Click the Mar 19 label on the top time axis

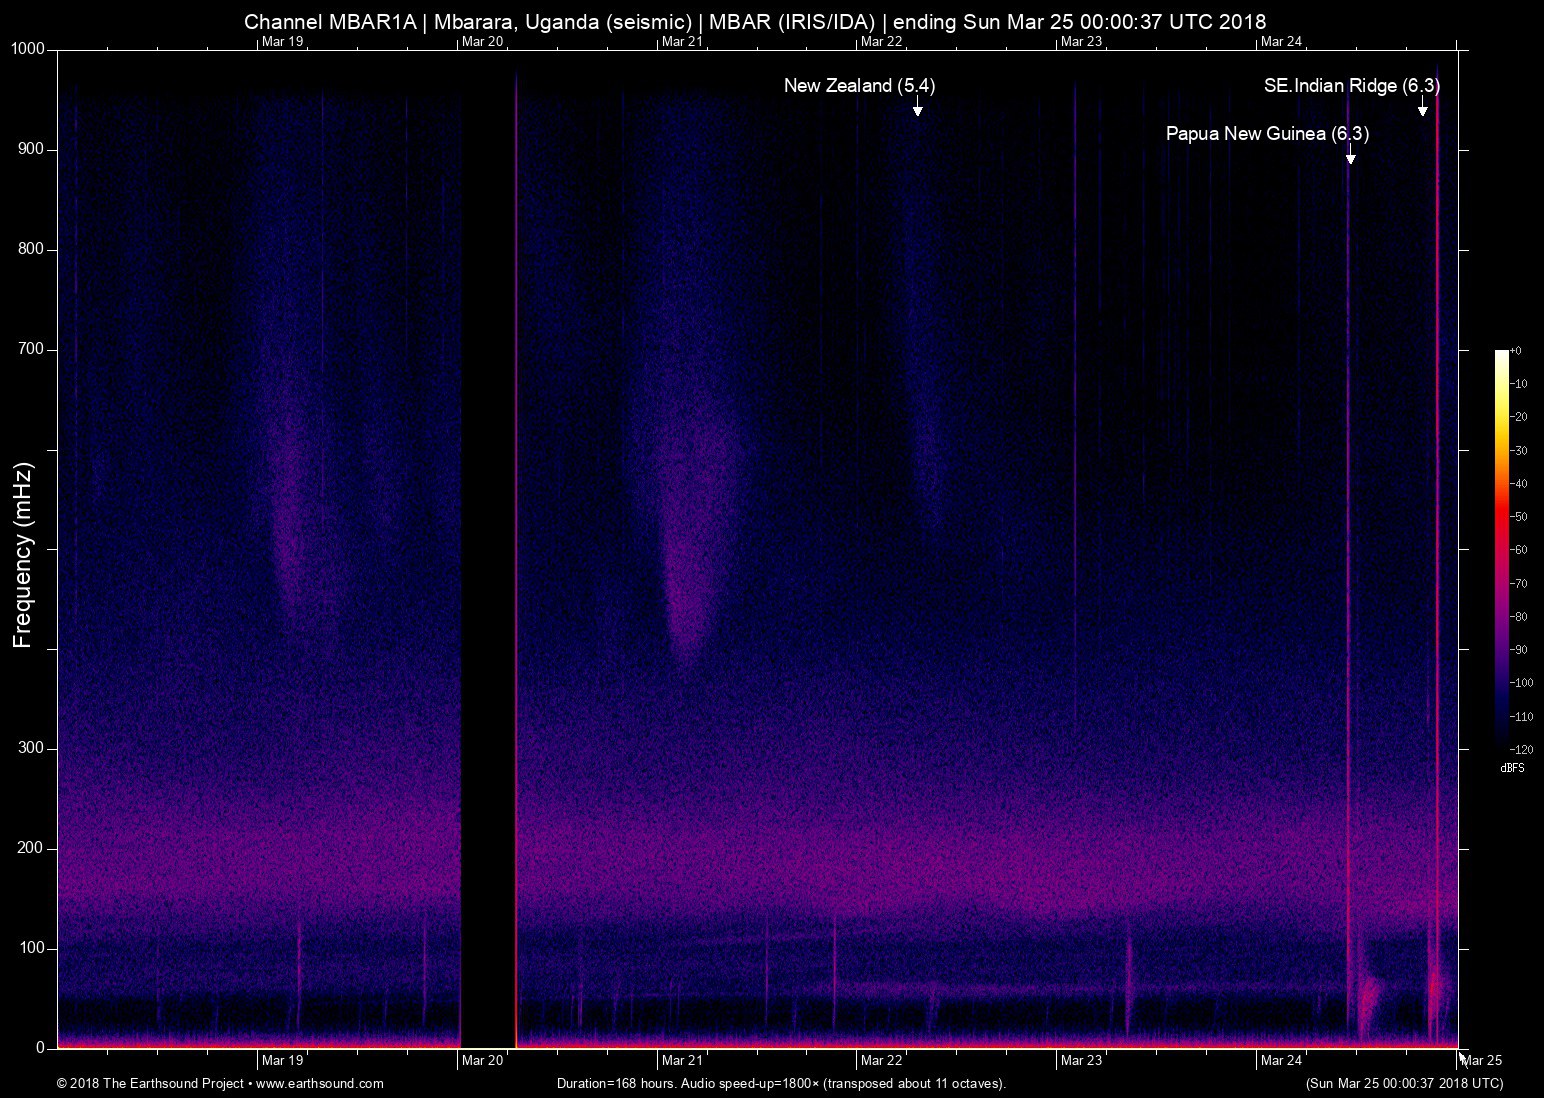point(282,41)
